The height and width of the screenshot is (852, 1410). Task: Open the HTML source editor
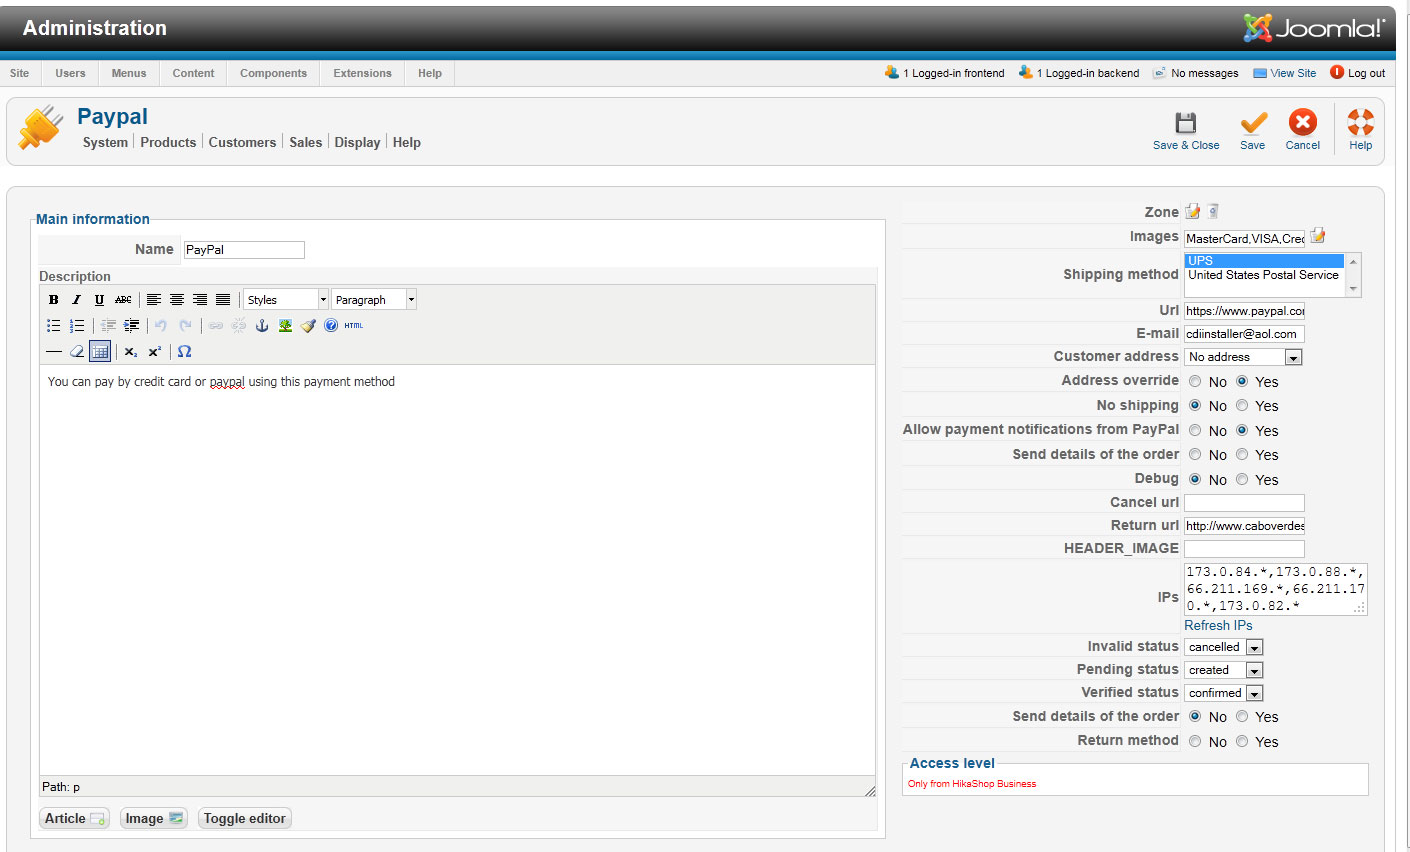354,326
